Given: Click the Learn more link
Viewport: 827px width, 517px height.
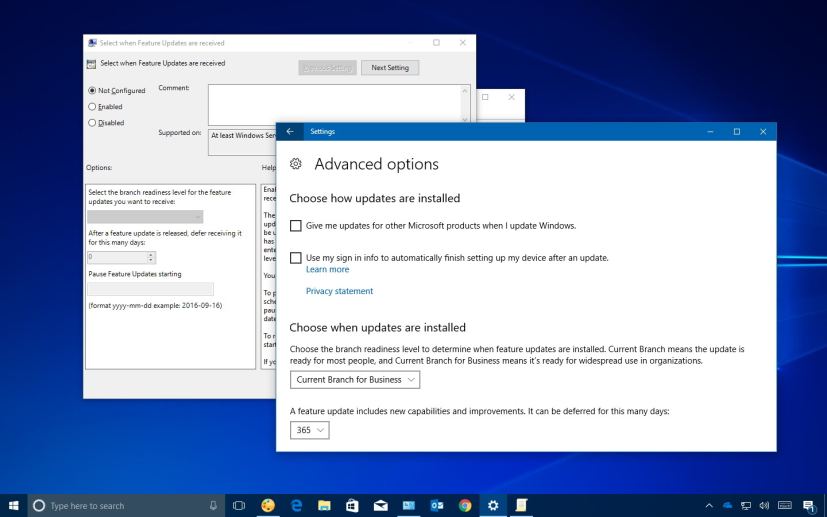Looking at the screenshot, I should (x=328, y=269).
